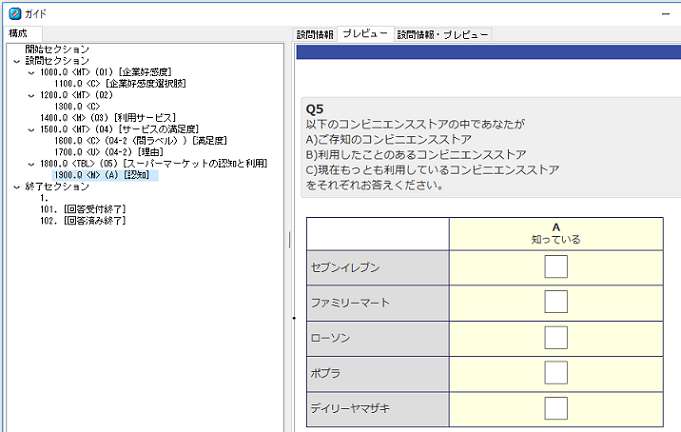Collapse the 1200.0 (Q2) node
The width and height of the screenshot is (681, 432).
[31, 96]
